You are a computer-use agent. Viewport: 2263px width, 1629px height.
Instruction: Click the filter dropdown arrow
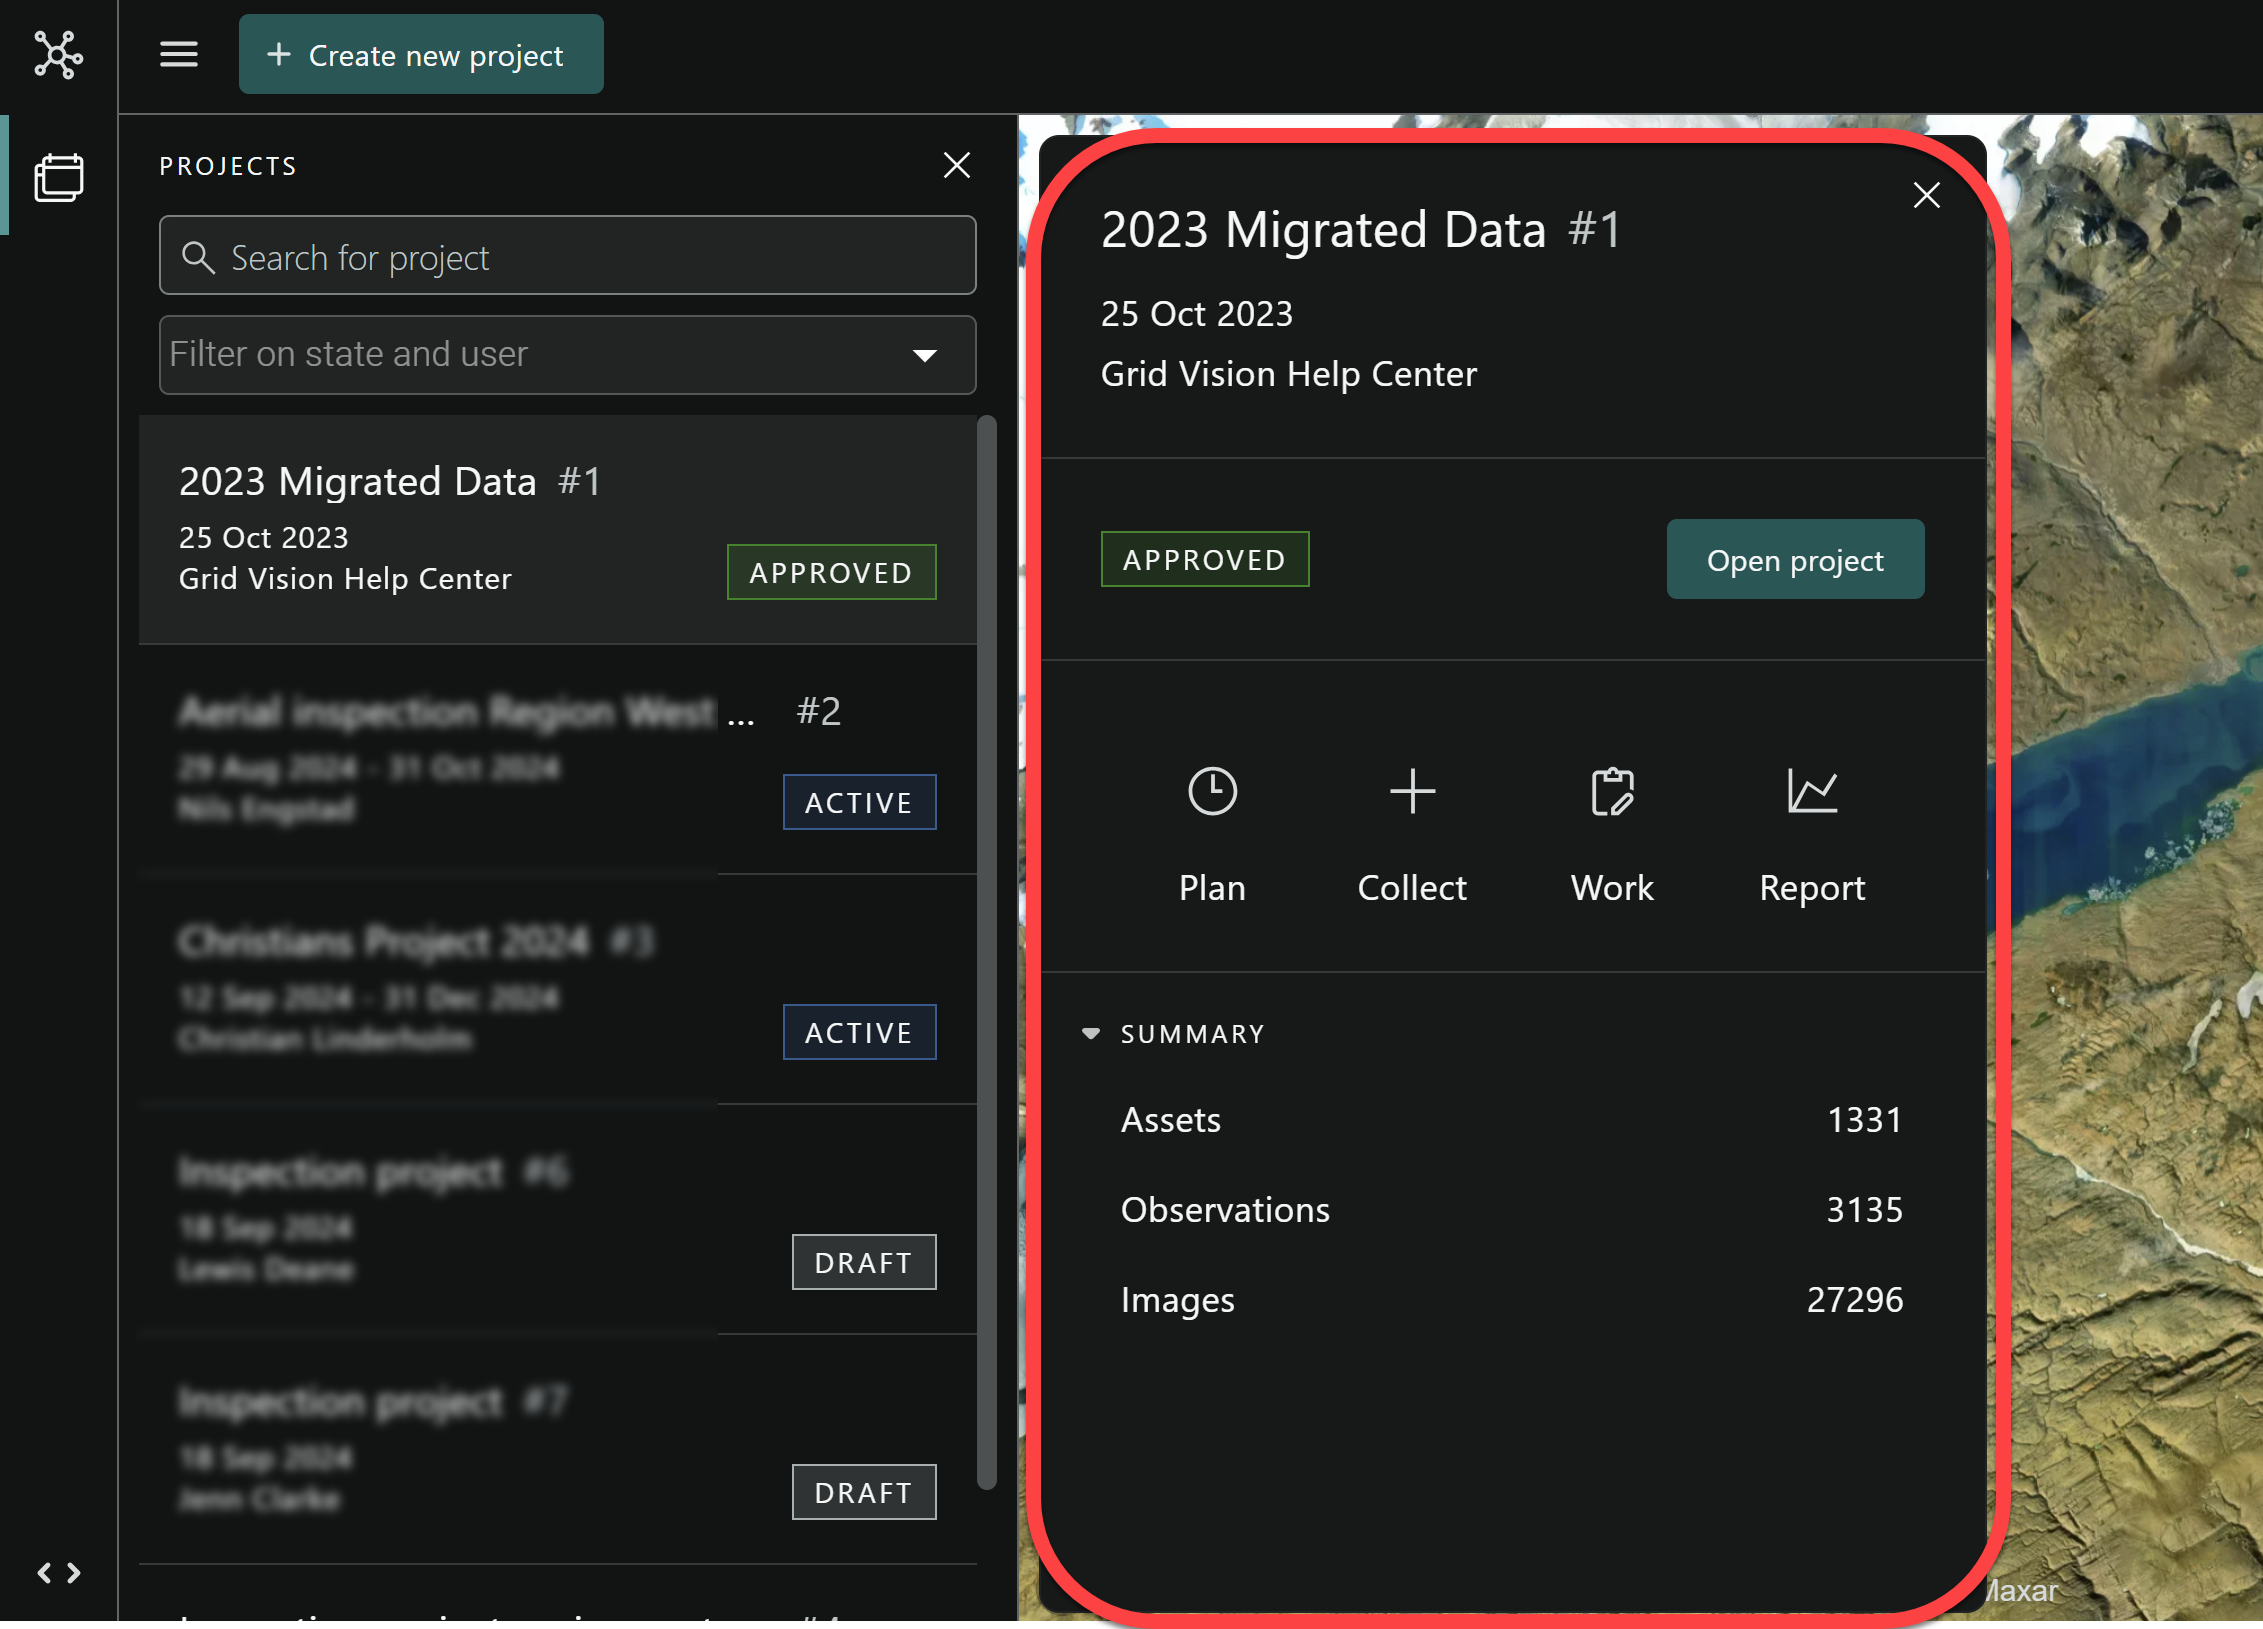[924, 355]
